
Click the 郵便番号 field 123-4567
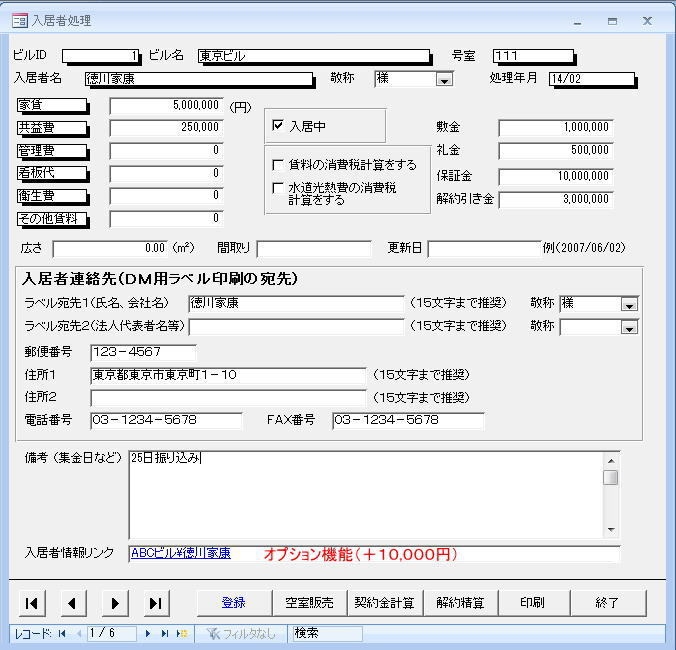click(144, 353)
